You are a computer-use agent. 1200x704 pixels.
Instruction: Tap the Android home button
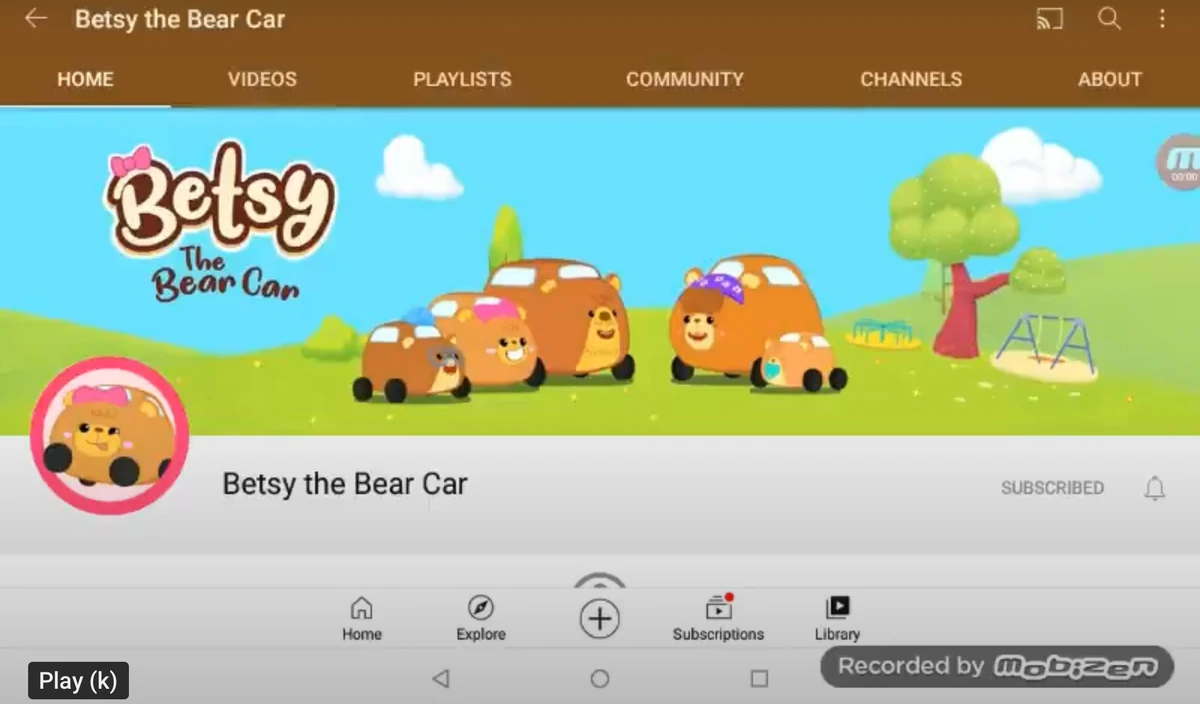tap(599, 678)
